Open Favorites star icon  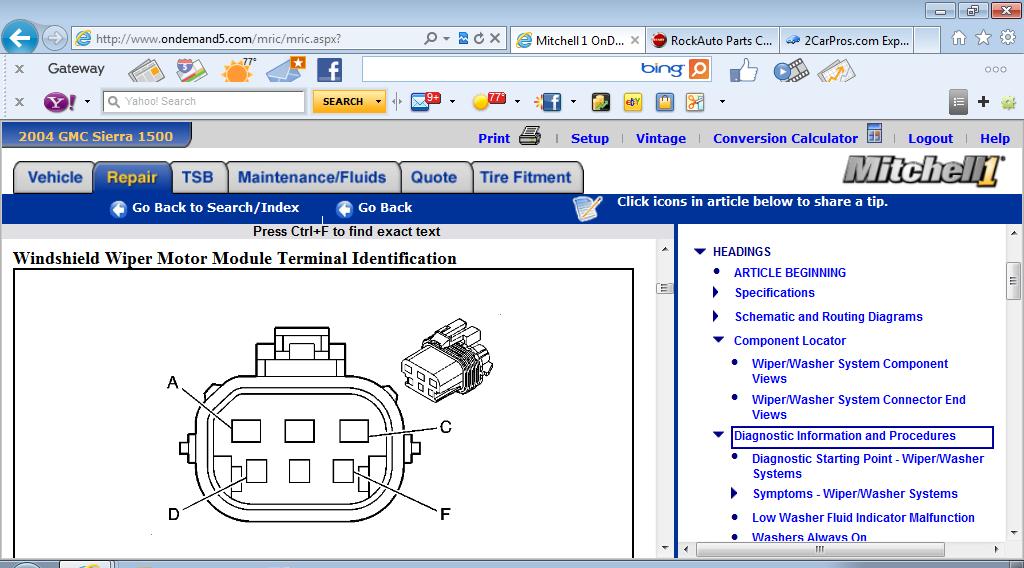pyautogui.click(x=983, y=38)
